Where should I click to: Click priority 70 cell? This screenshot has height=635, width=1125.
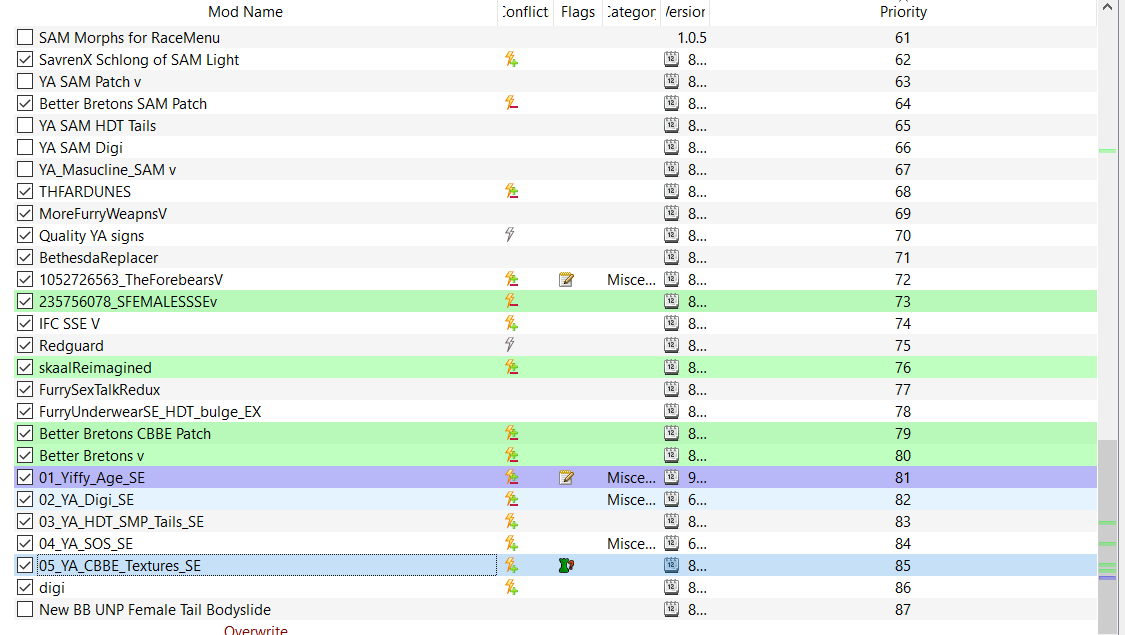point(903,235)
